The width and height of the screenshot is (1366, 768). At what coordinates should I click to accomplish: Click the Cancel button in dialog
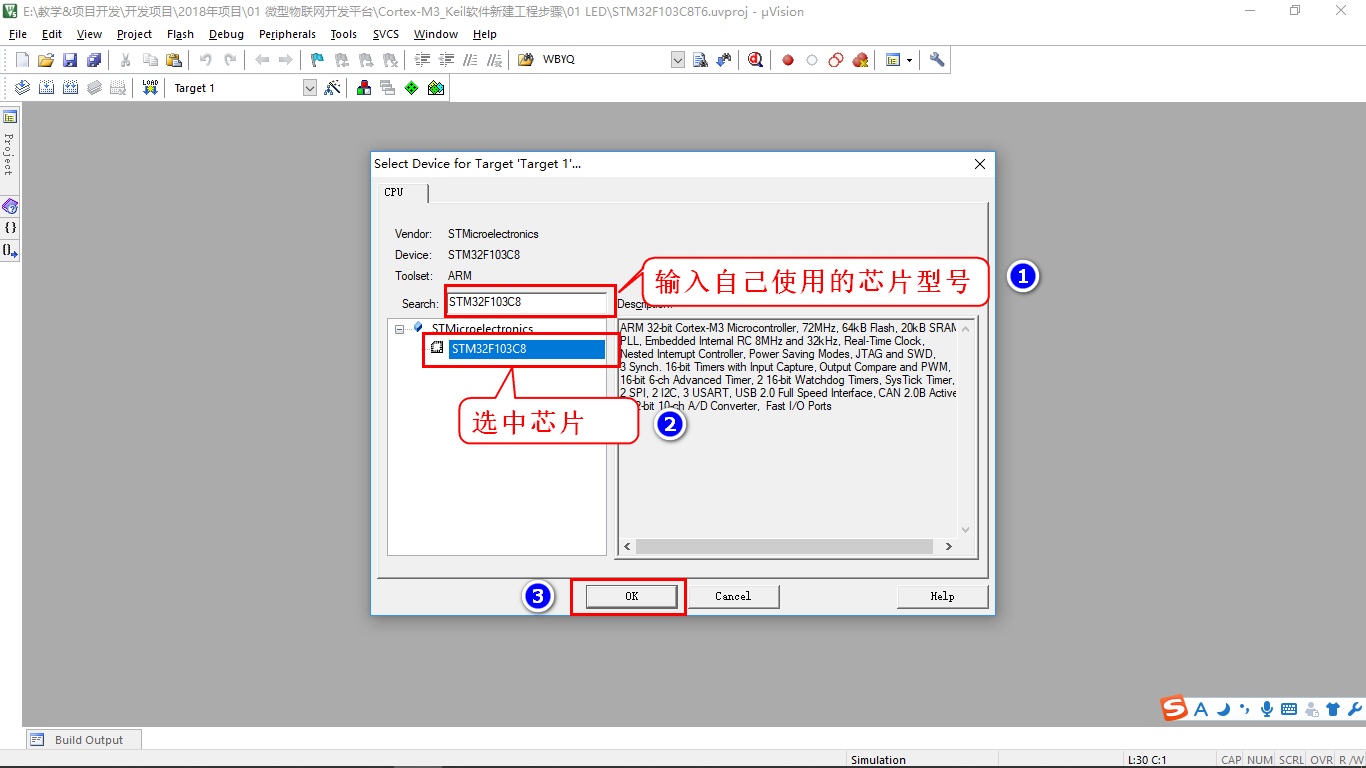733,596
